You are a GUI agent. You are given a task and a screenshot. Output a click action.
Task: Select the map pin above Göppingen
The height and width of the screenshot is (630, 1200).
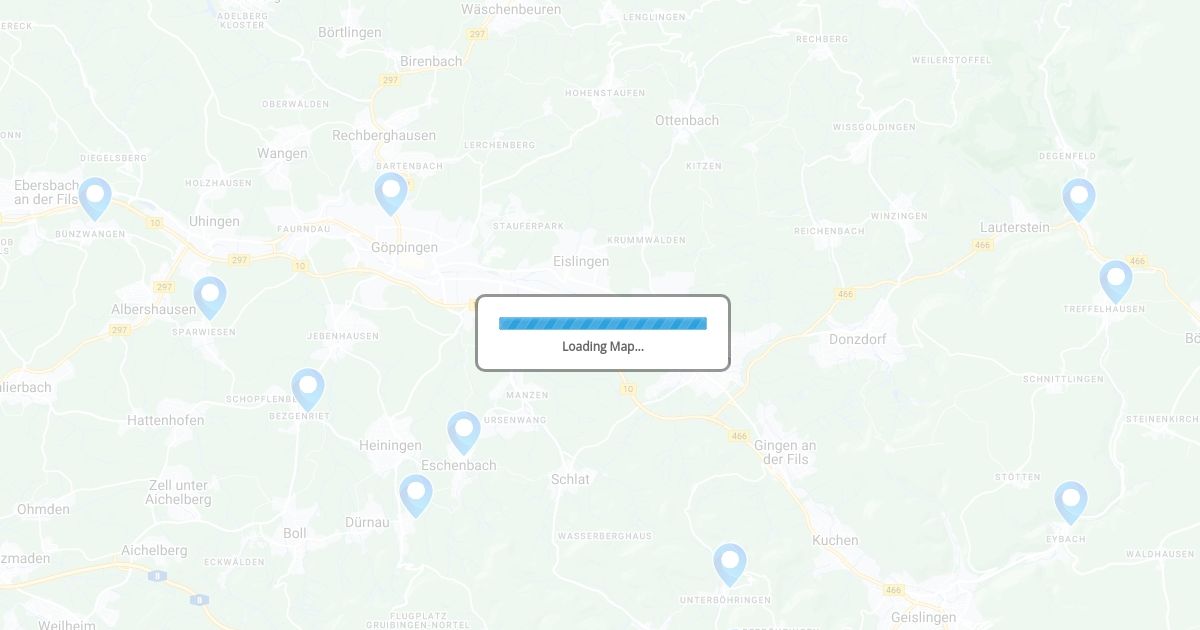(391, 193)
